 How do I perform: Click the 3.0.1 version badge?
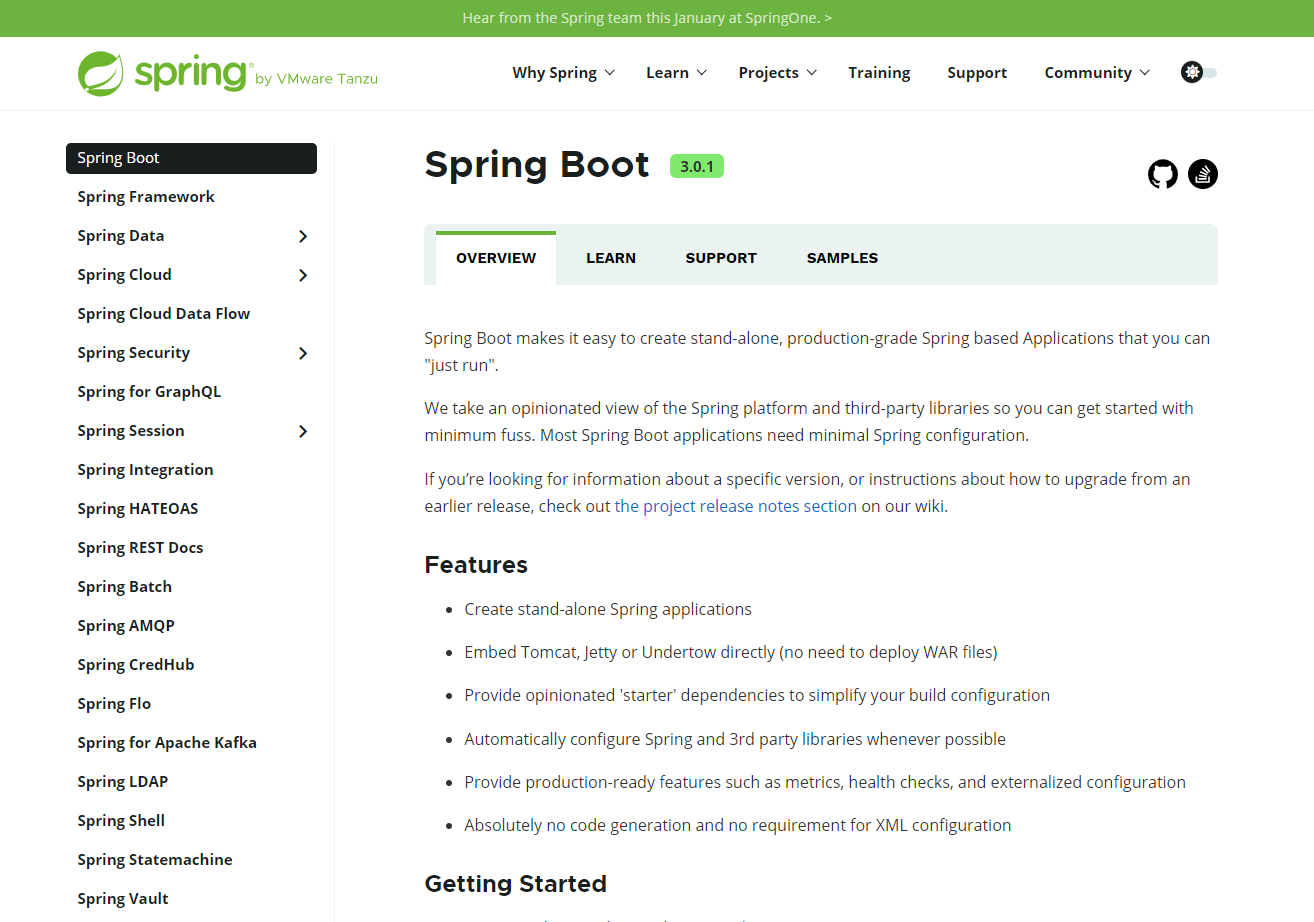[x=697, y=166]
